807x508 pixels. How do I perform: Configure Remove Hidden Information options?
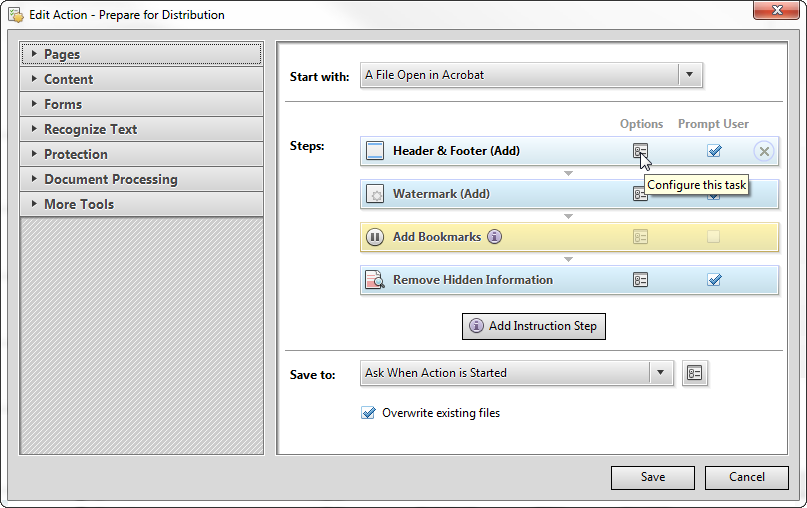[640, 280]
